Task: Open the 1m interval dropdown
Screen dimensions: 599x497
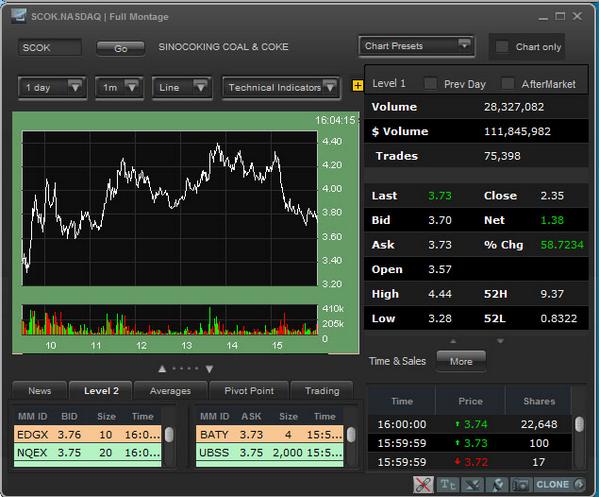Action: [x=119, y=87]
